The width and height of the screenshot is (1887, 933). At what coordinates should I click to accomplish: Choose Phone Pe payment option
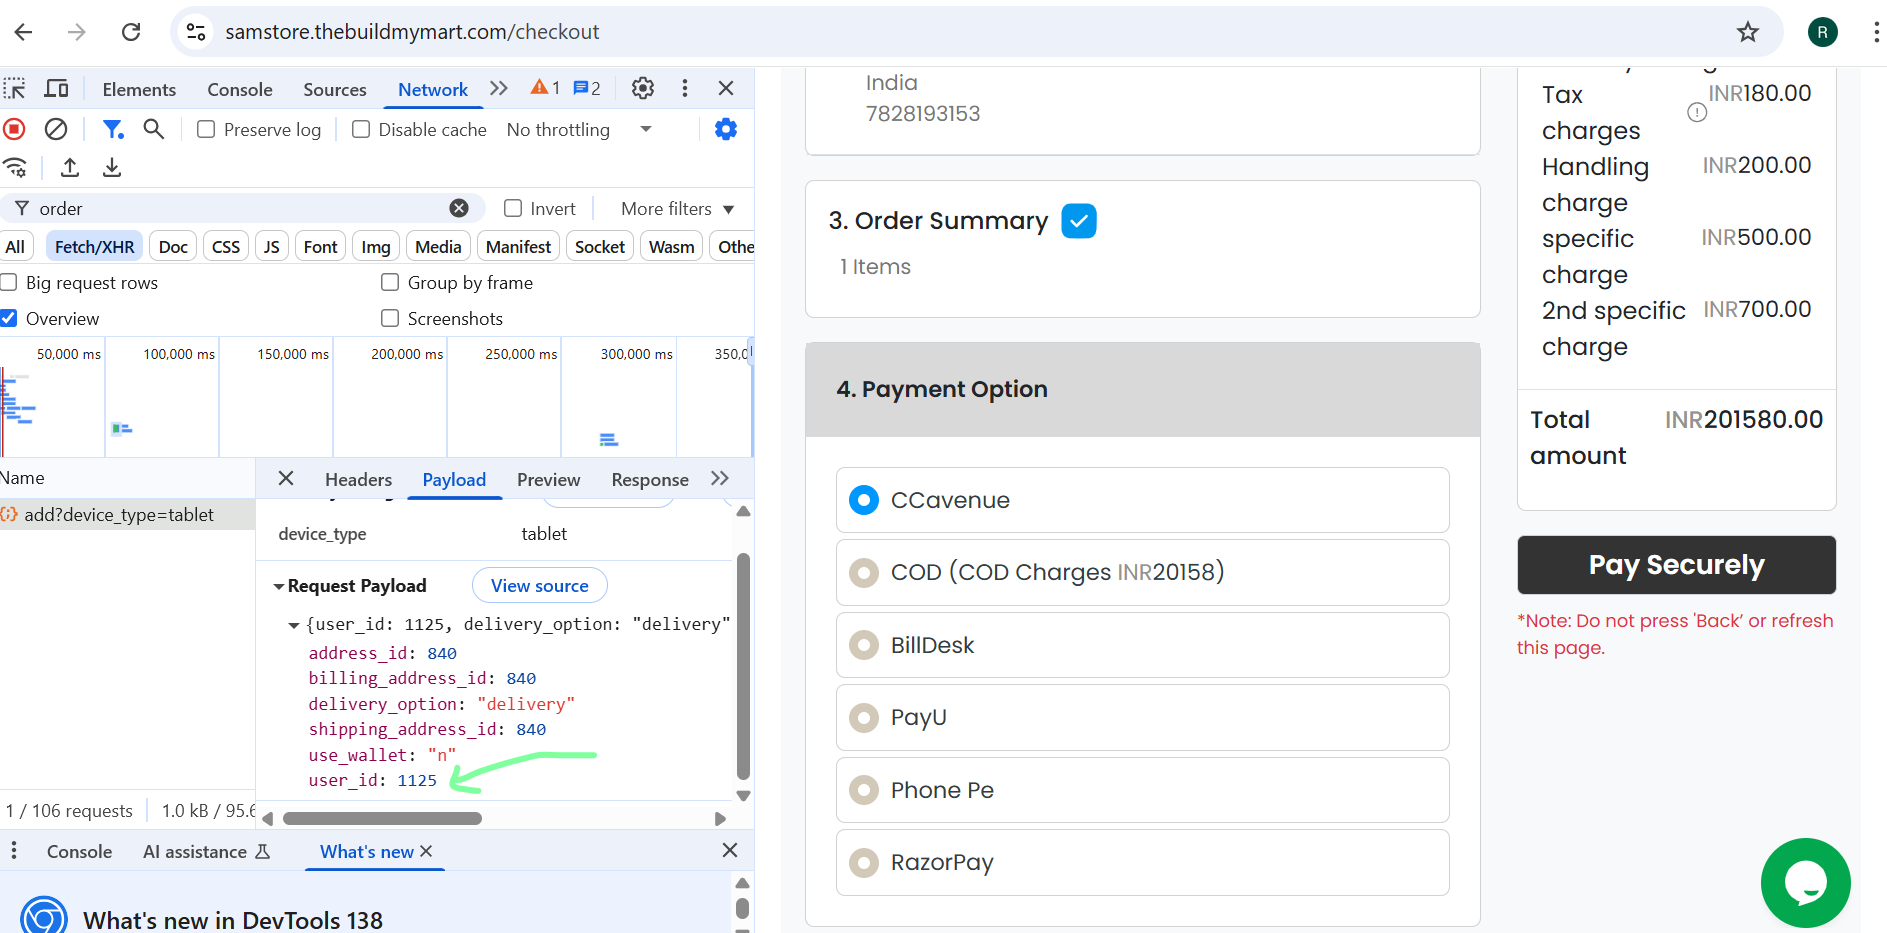coord(1143,790)
